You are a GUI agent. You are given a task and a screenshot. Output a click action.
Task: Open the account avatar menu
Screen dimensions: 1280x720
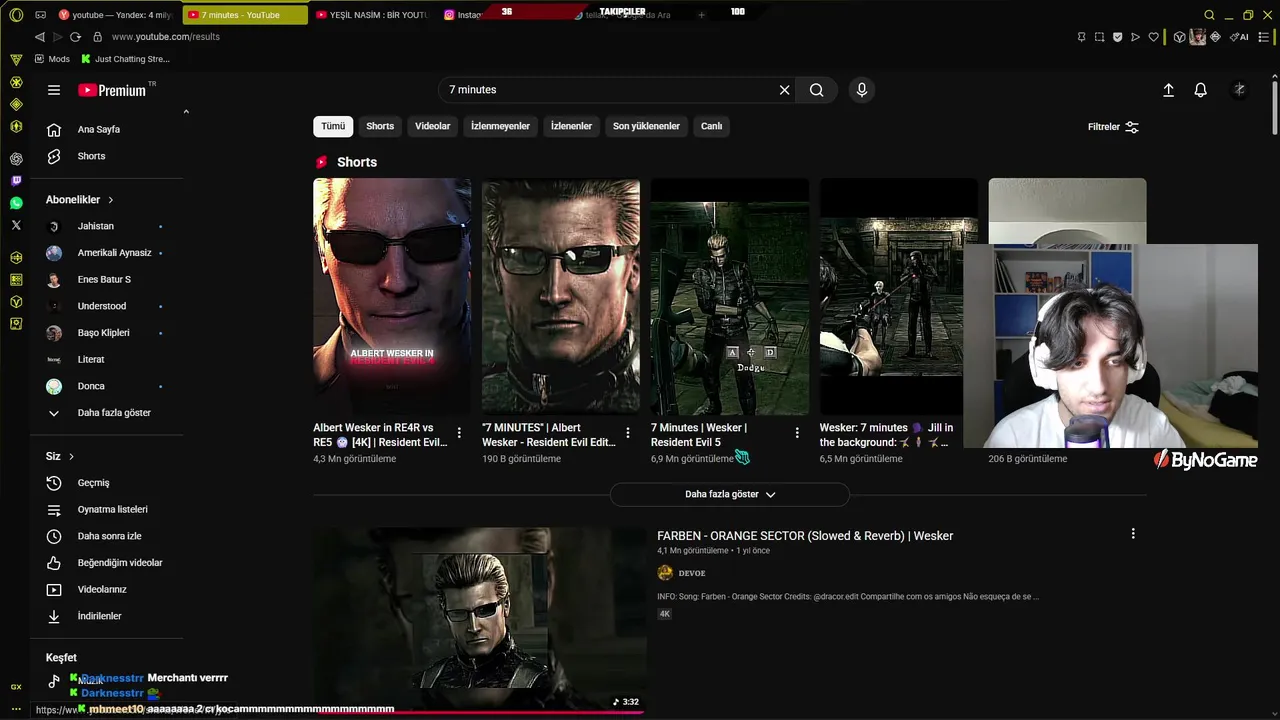pos(1239,90)
